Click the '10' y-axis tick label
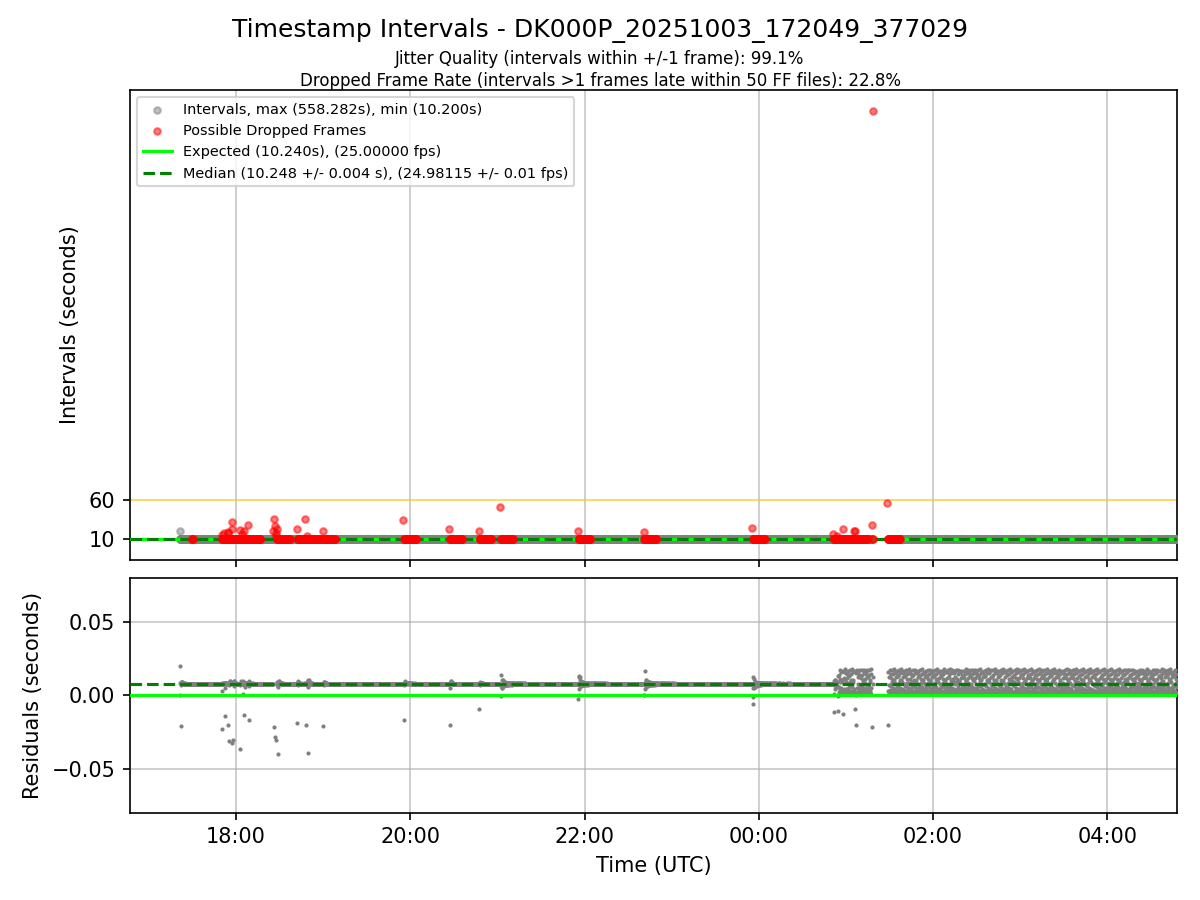Viewport: 1200px width, 900px height. tap(103, 540)
